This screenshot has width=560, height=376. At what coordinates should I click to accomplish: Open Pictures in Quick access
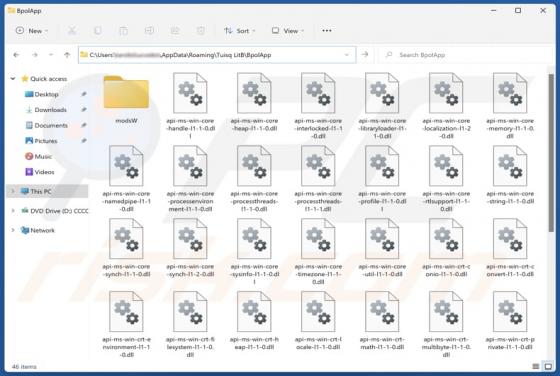[46, 141]
